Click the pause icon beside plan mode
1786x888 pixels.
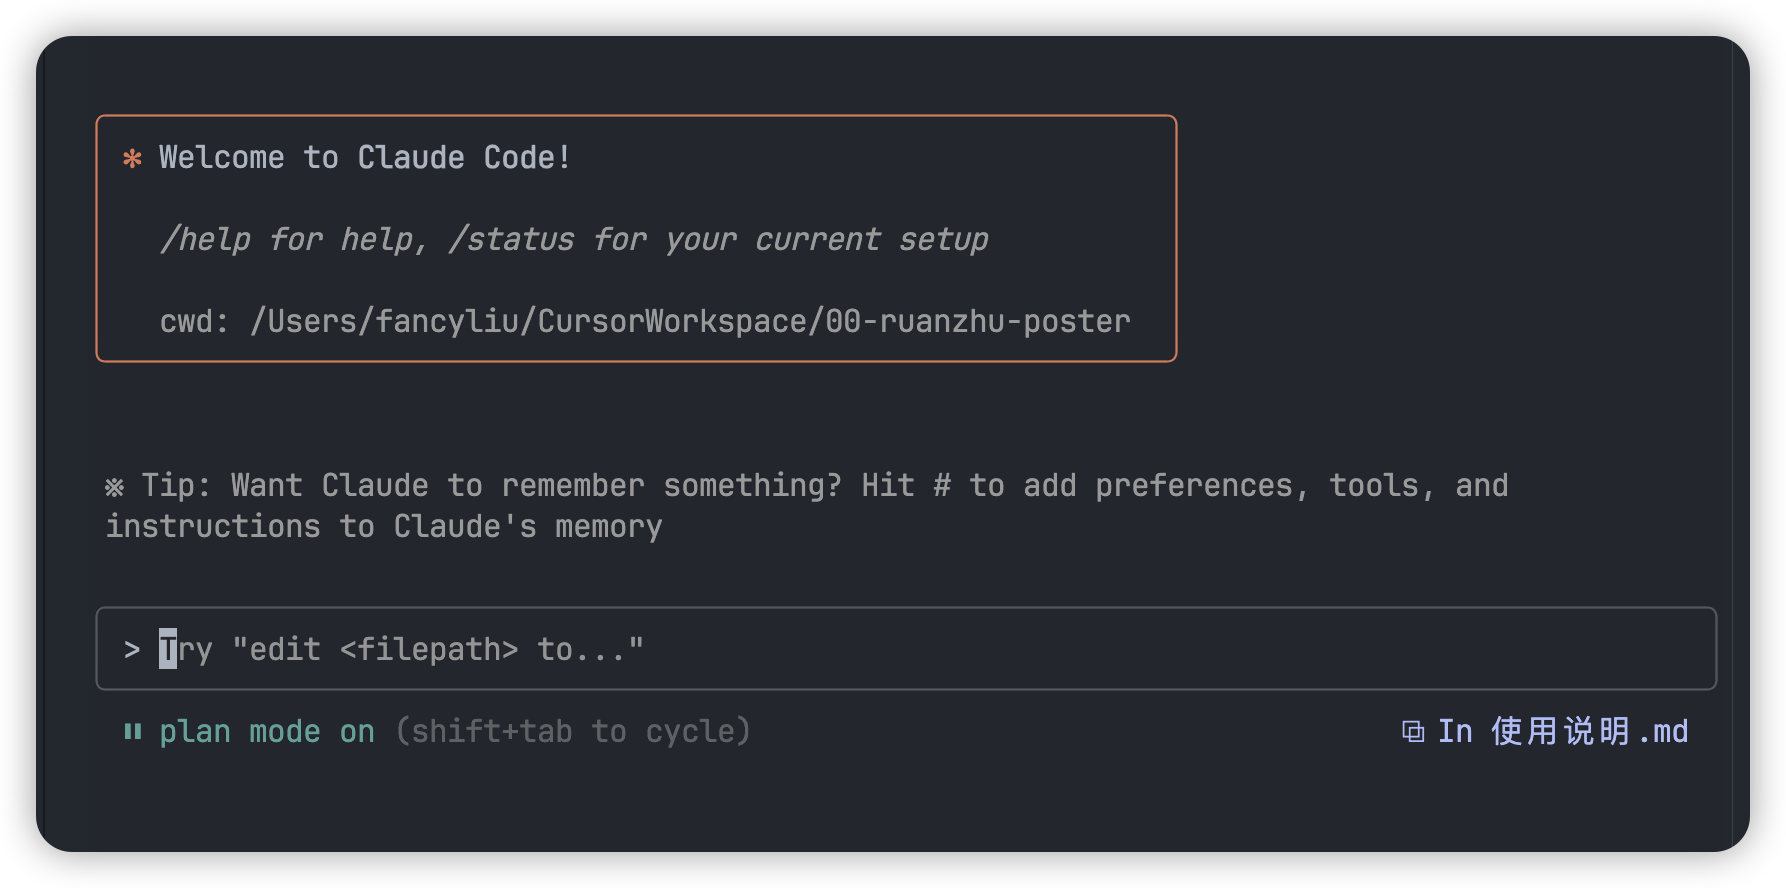[132, 732]
